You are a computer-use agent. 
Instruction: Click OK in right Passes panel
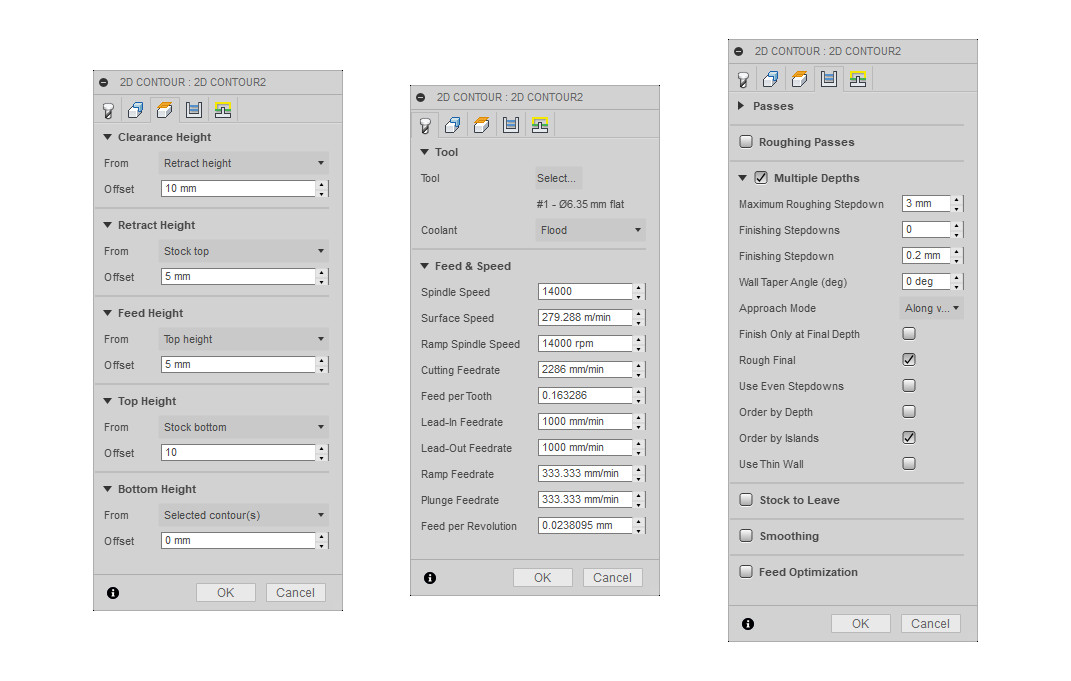[x=861, y=623]
